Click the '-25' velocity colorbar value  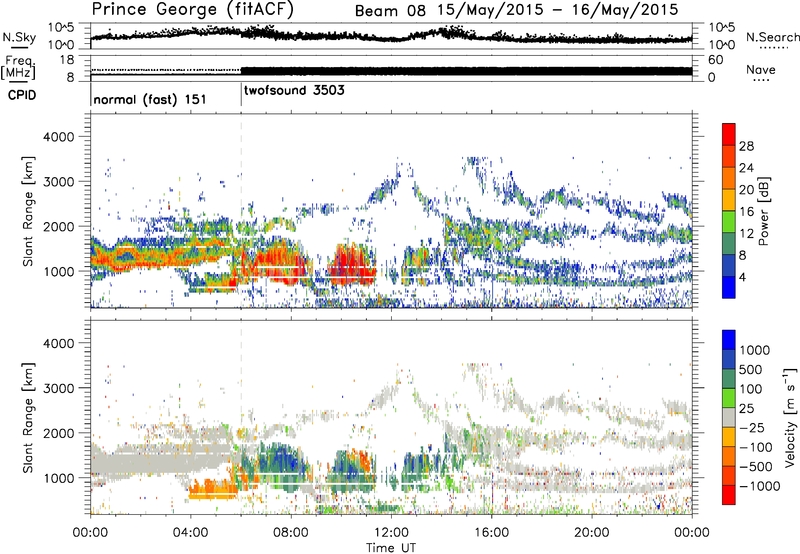(x=752, y=428)
